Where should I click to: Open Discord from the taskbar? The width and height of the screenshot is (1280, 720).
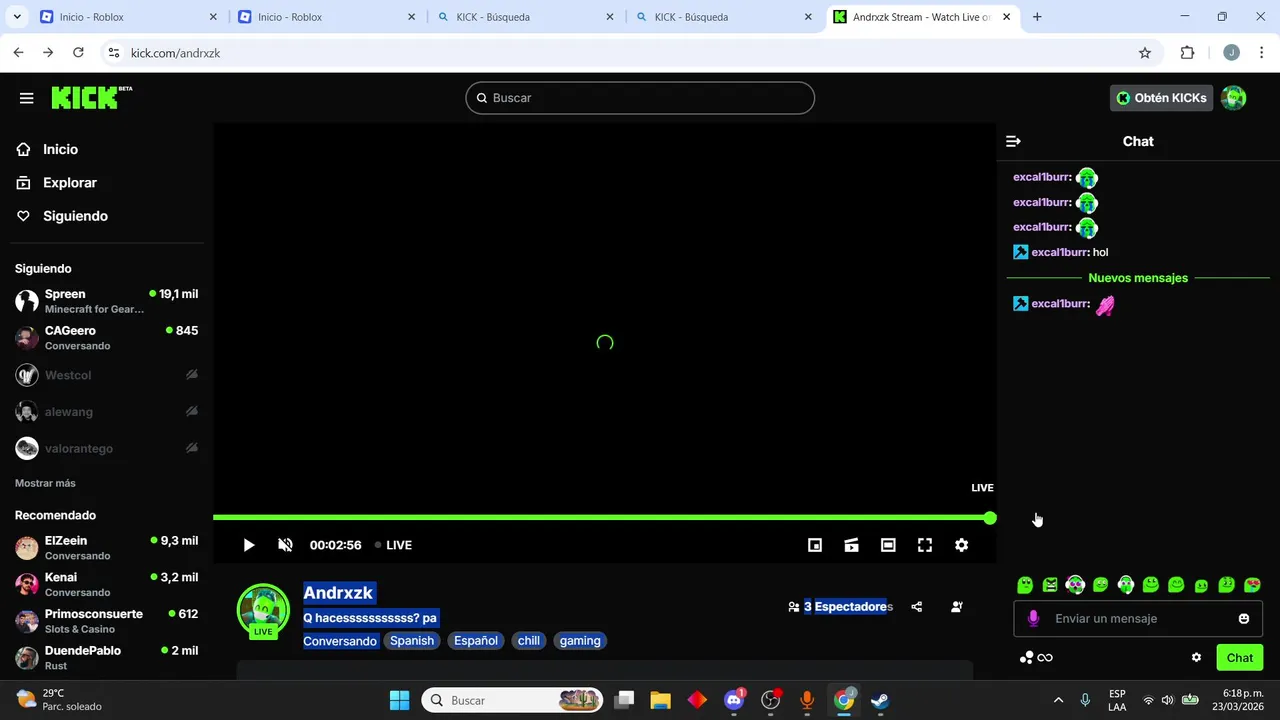click(734, 700)
